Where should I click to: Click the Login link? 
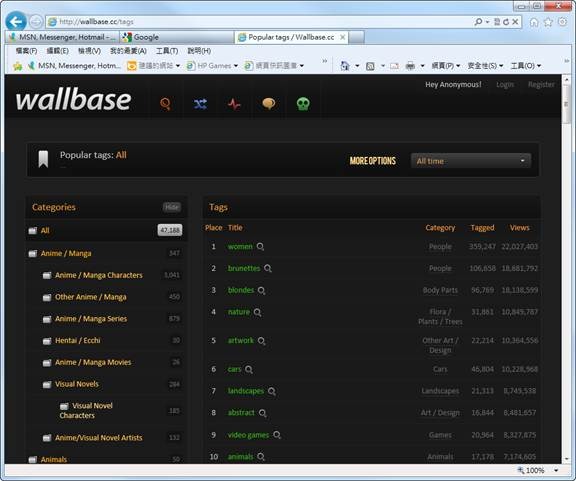pos(505,85)
